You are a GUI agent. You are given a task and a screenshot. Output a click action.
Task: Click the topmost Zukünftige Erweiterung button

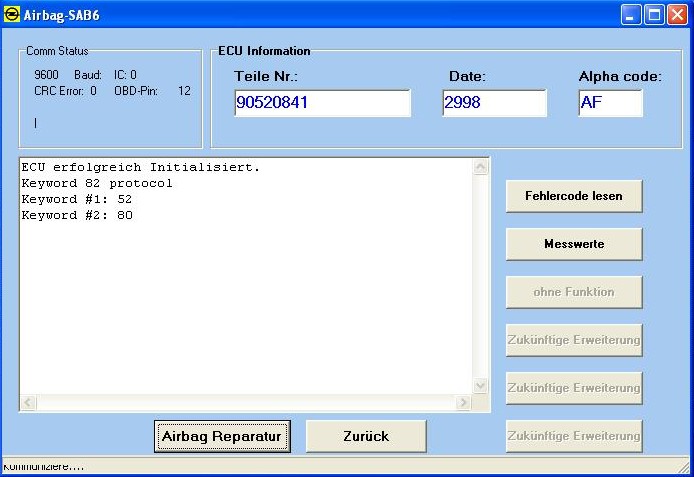(573, 340)
